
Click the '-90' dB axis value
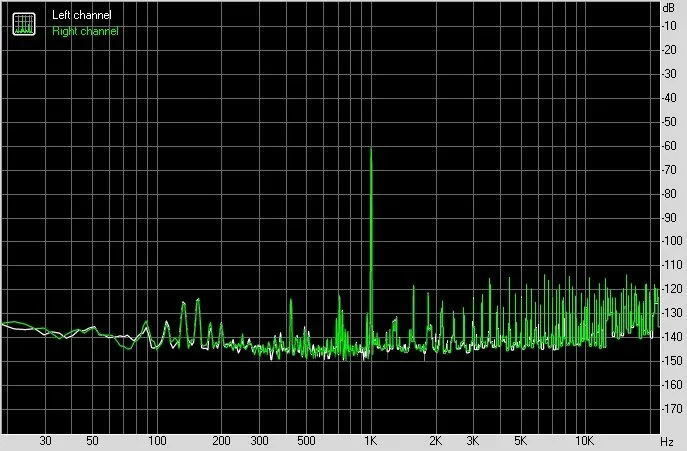coord(669,217)
